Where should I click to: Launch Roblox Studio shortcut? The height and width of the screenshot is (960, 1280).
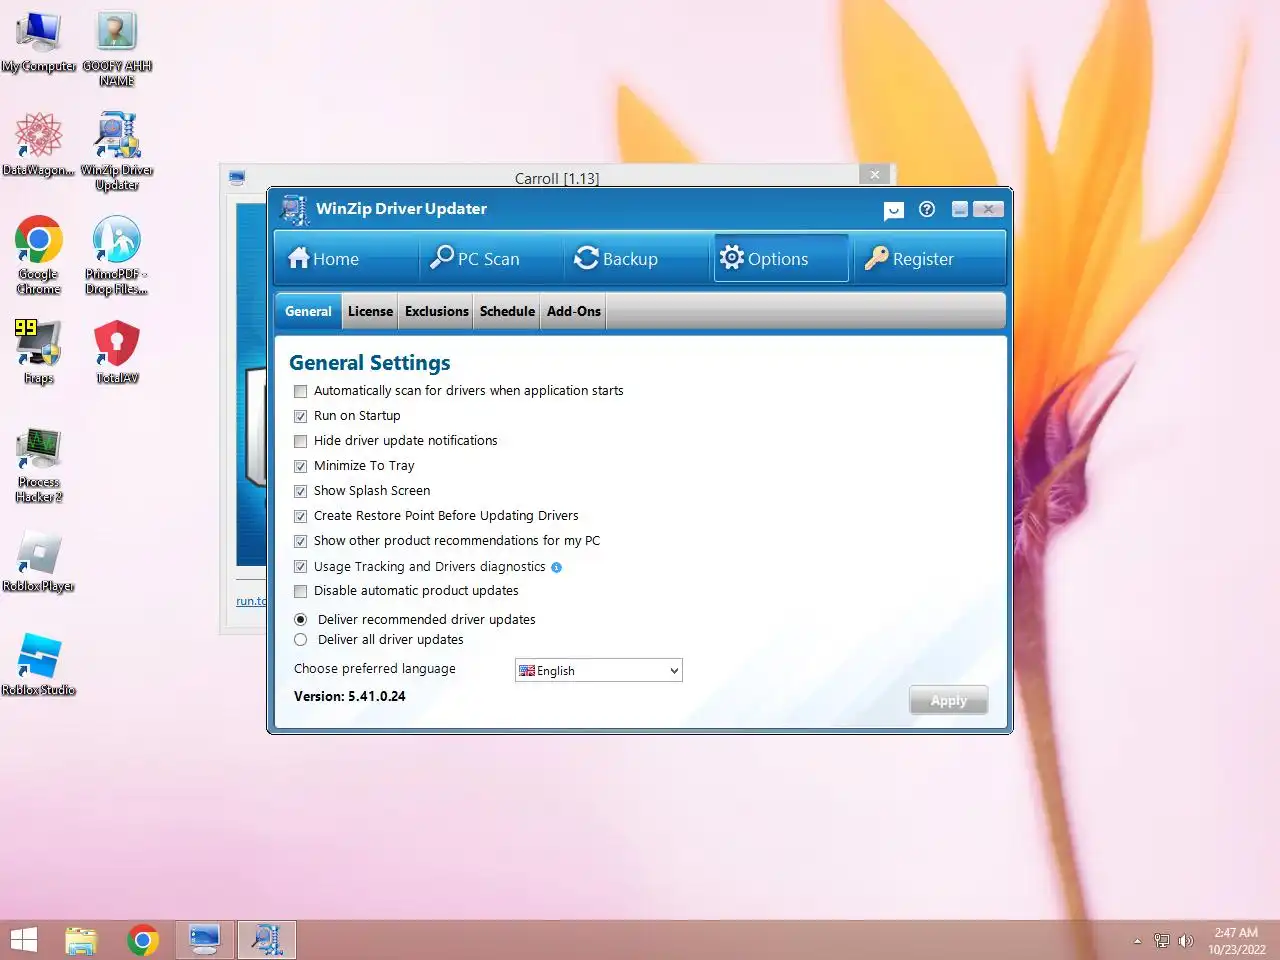pyautogui.click(x=38, y=665)
